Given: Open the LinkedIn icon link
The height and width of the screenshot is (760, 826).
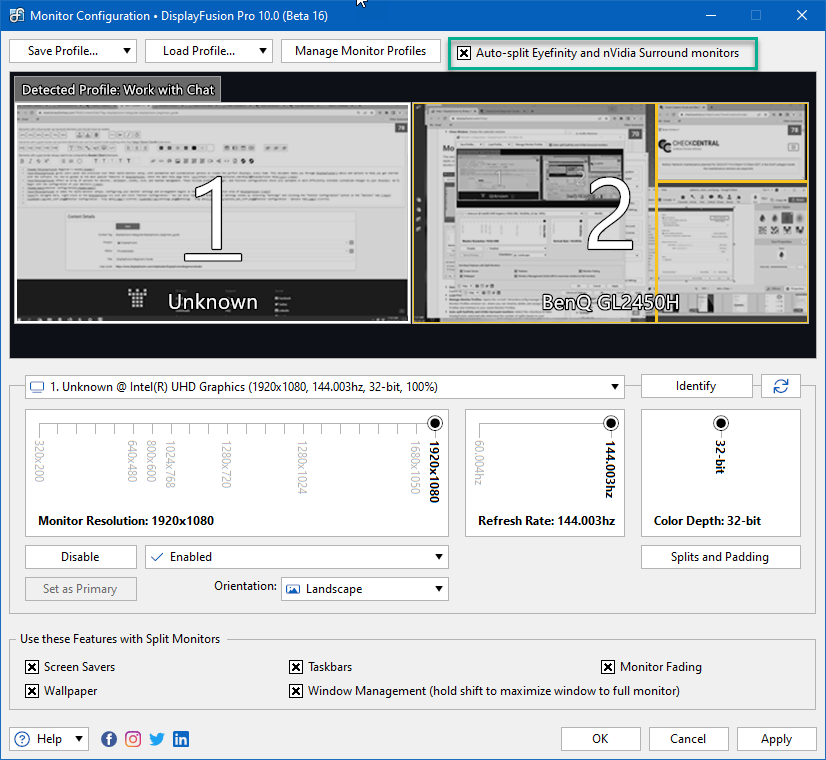Looking at the screenshot, I should click(x=181, y=739).
